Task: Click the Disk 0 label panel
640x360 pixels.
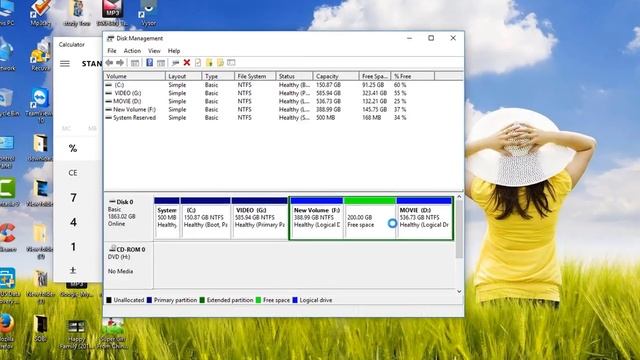Action: [129, 218]
